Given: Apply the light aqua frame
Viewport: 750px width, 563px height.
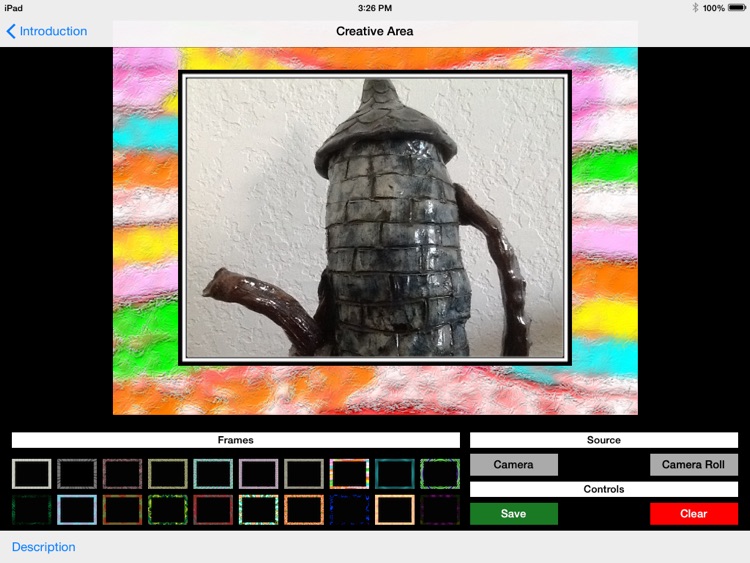Looking at the screenshot, I should tap(213, 474).
